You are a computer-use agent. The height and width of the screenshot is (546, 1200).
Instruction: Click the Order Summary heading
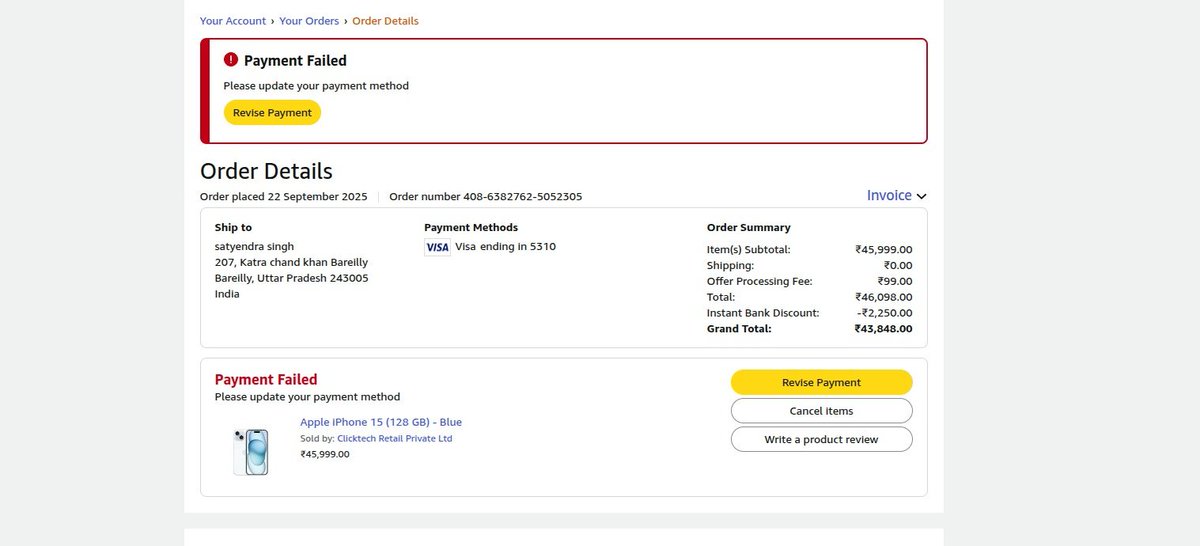pyautogui.click(x=748, y=227)
